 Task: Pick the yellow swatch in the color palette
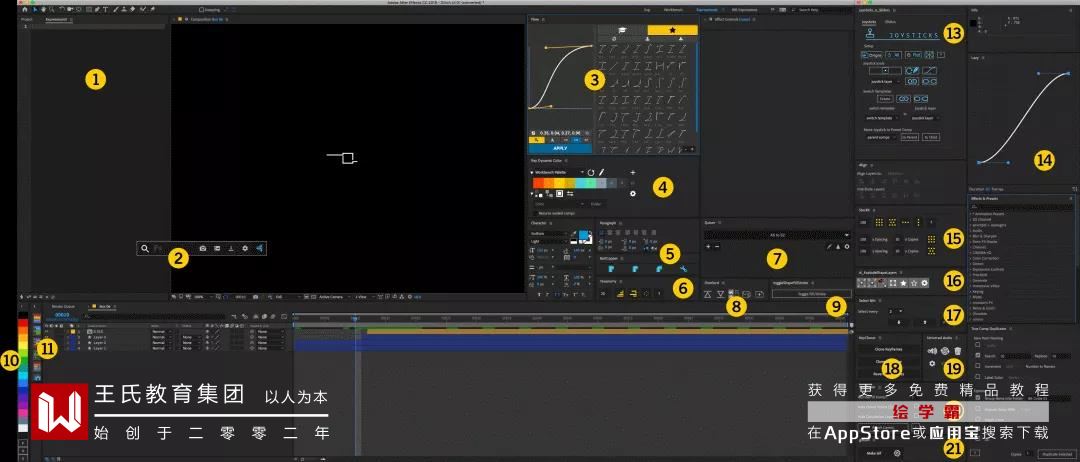559,183
